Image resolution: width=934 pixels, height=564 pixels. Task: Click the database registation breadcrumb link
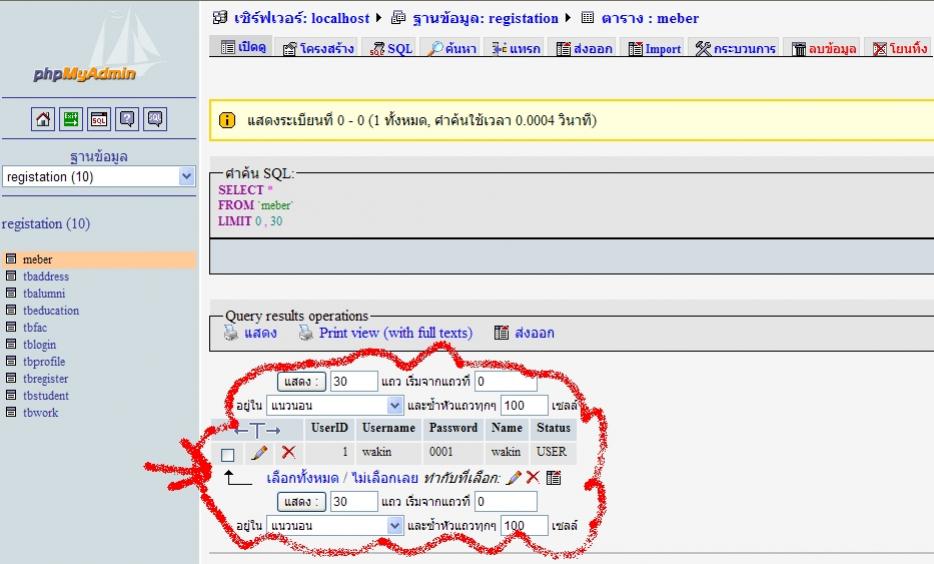click(x=485, y=18)
